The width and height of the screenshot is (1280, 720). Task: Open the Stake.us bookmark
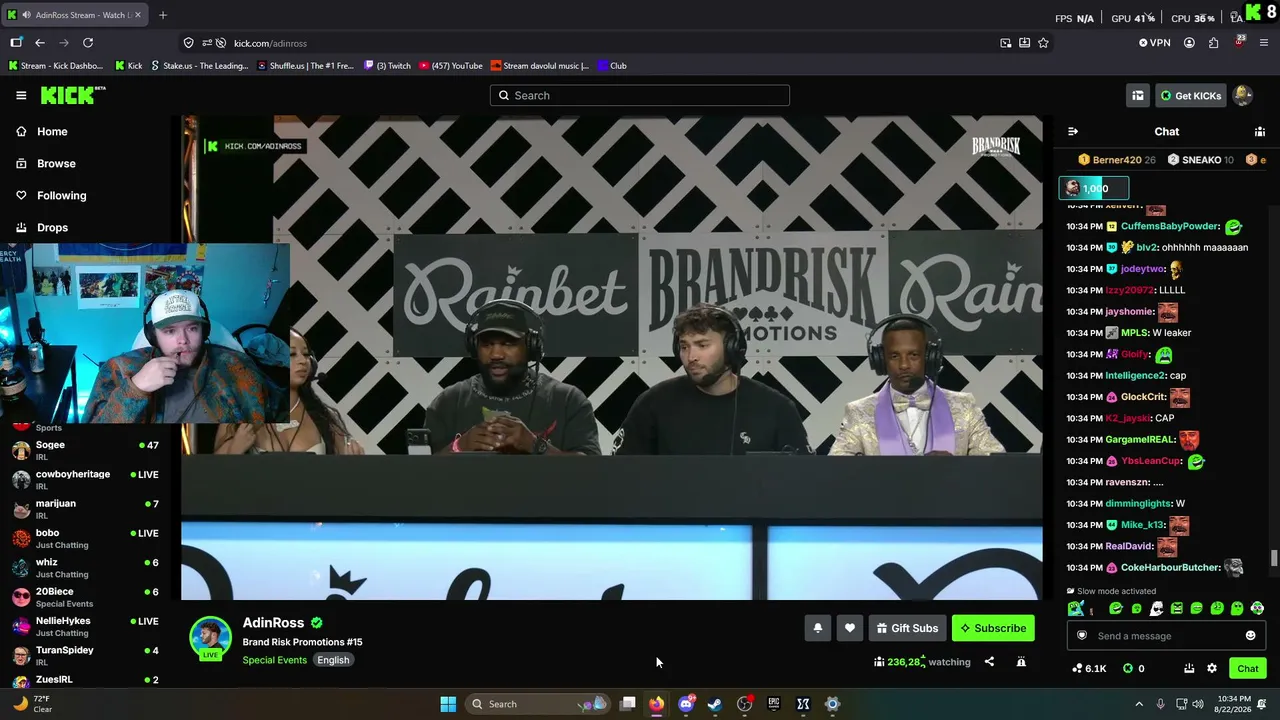(x=198, y=66)
